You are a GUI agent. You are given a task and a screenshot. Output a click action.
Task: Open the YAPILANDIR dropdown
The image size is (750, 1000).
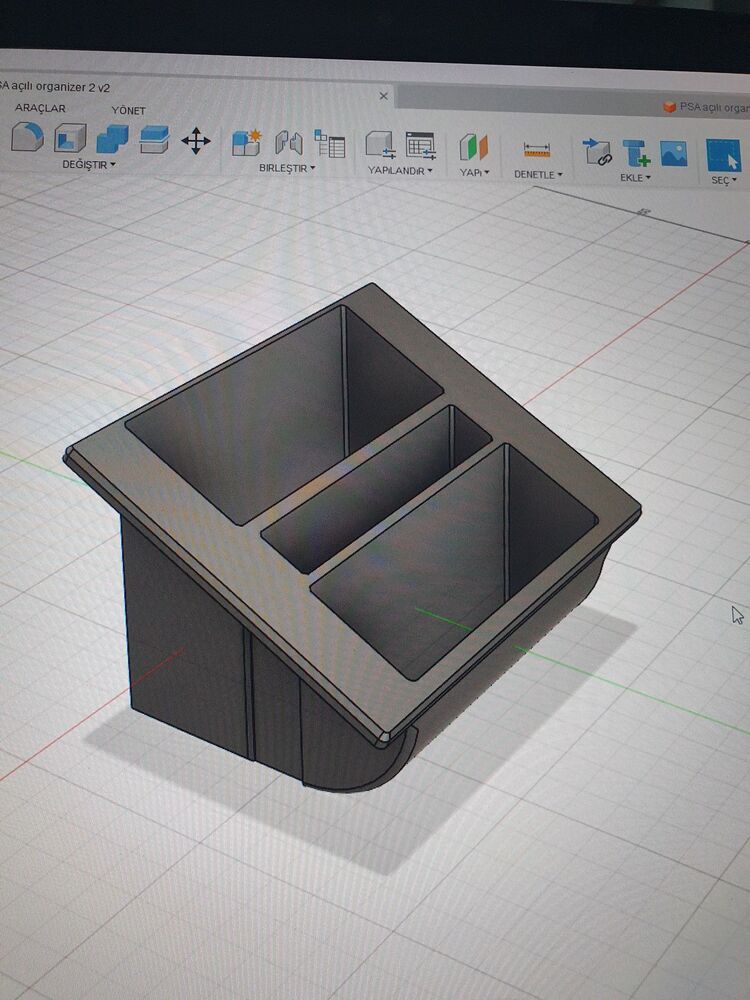[x=400, y=171]
